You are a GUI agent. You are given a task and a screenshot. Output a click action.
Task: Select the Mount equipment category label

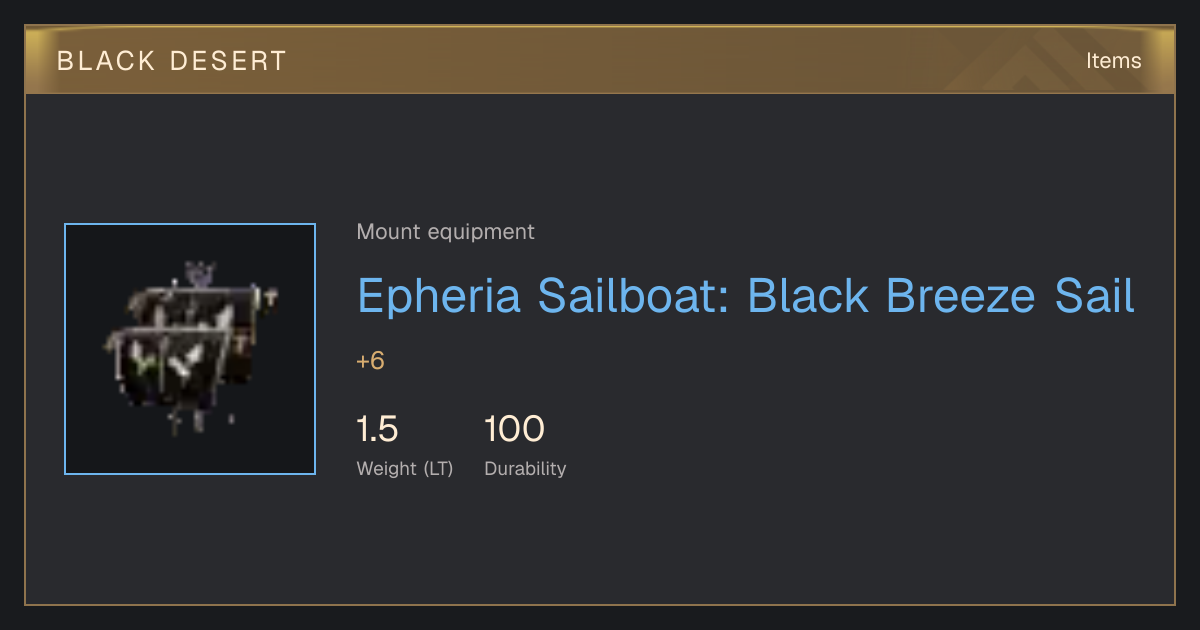(x=445, y=232)
